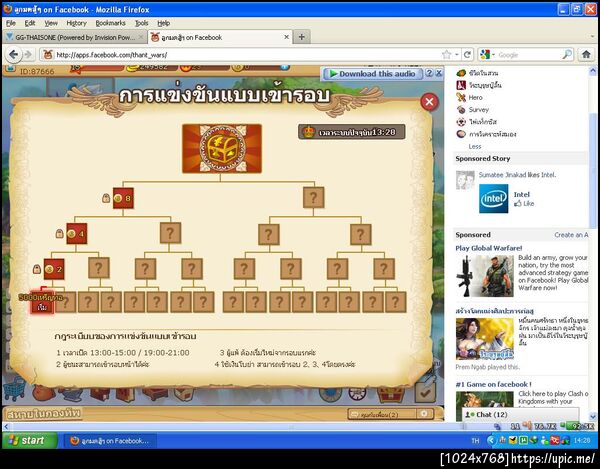Click the Global Warfare soldier ad image
Viewport: 600px width, 469px height.
(485, 276)
